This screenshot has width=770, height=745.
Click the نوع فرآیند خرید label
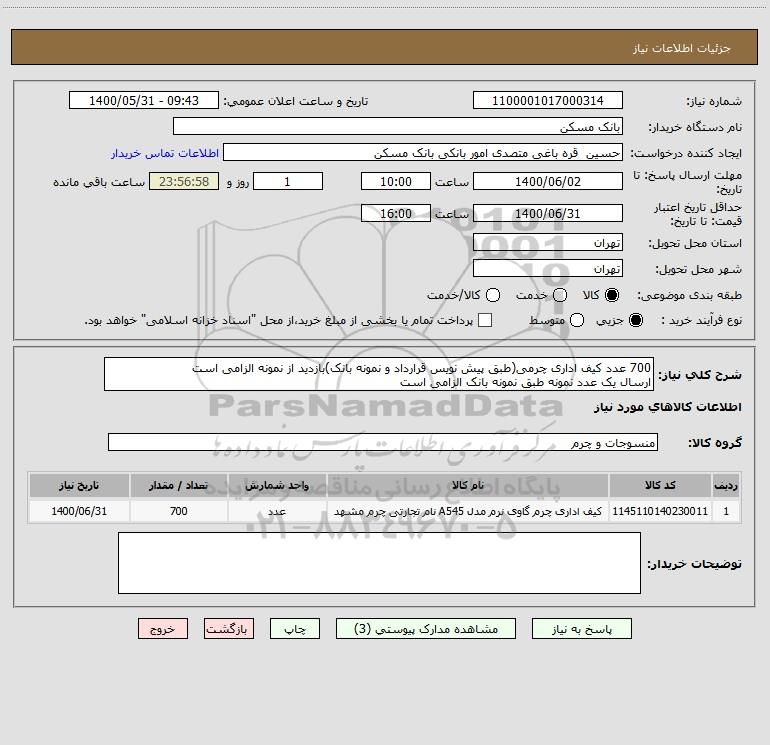click(702, 320)
